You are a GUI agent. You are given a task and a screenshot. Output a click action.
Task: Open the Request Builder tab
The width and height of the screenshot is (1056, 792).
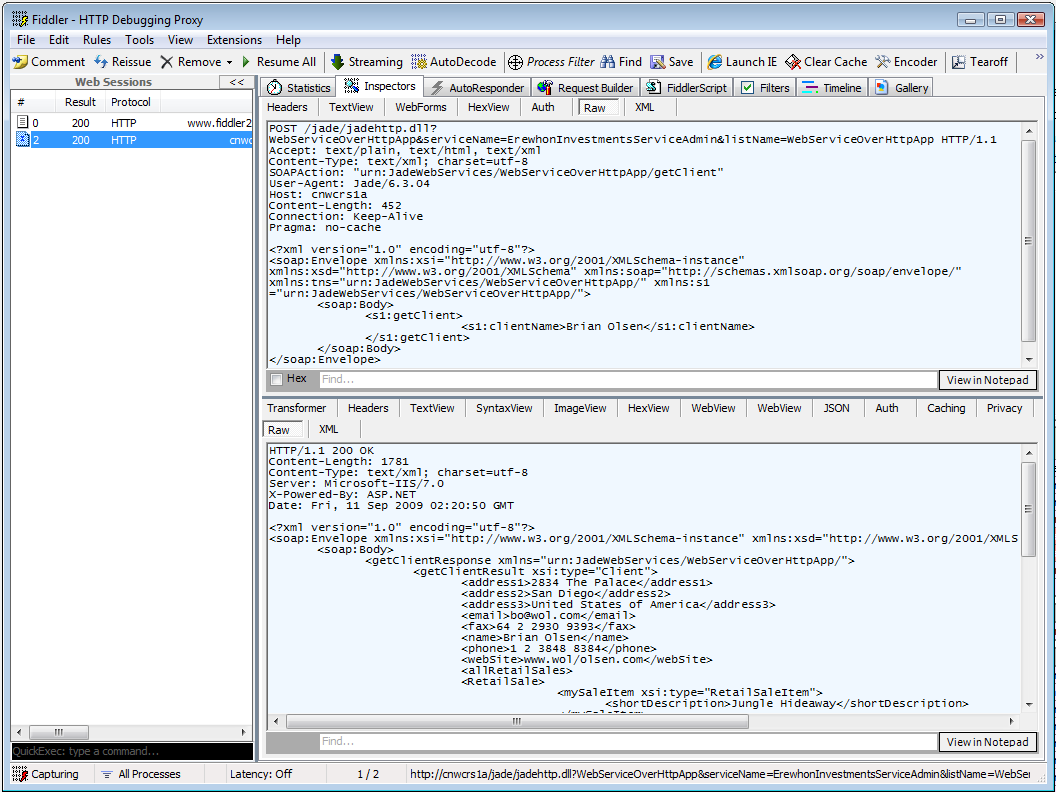(585, 88)
